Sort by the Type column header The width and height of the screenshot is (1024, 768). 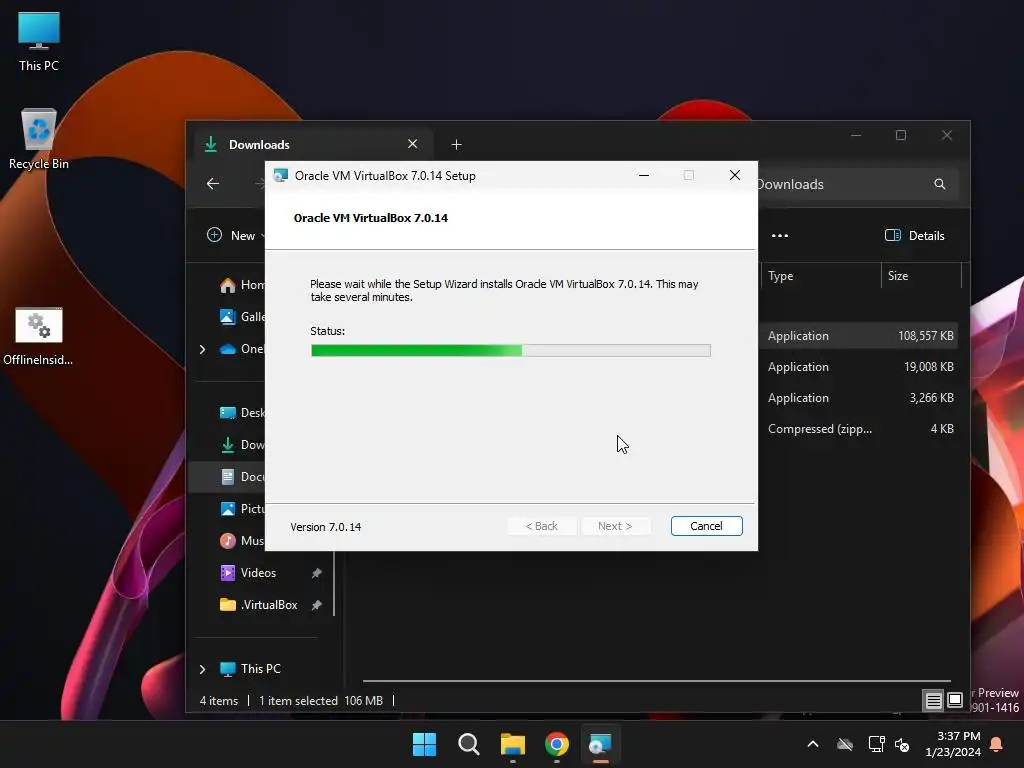(820, 276)
